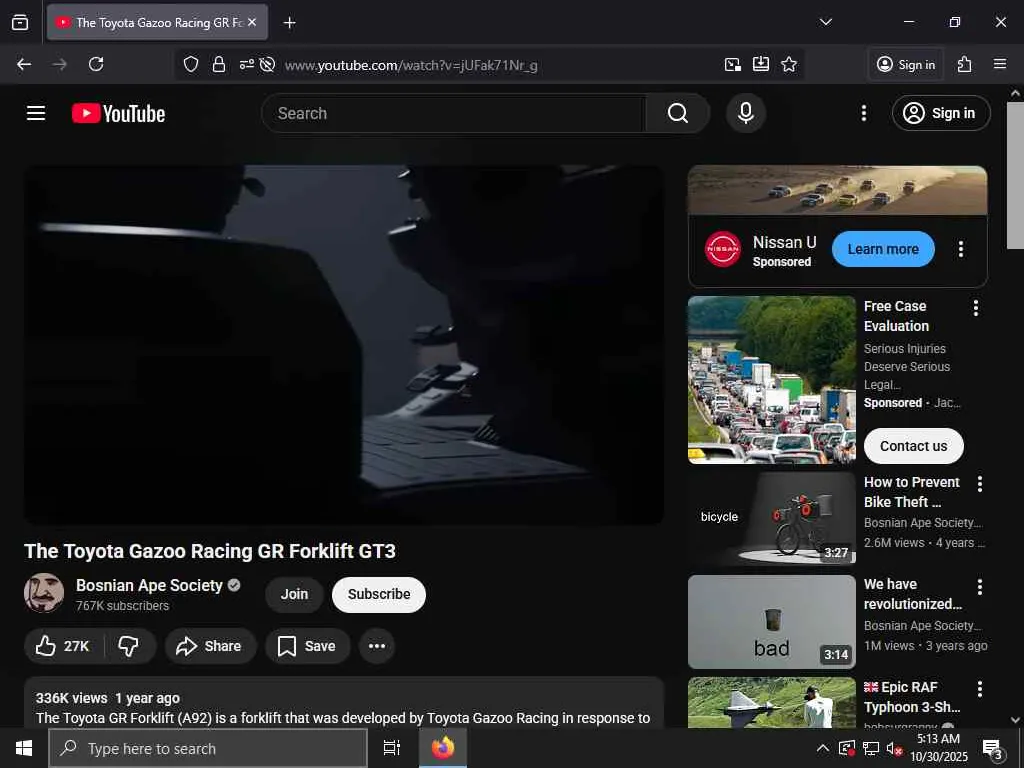
Task: Open options for the Bike Theft video
Action: tap(980, 484)
